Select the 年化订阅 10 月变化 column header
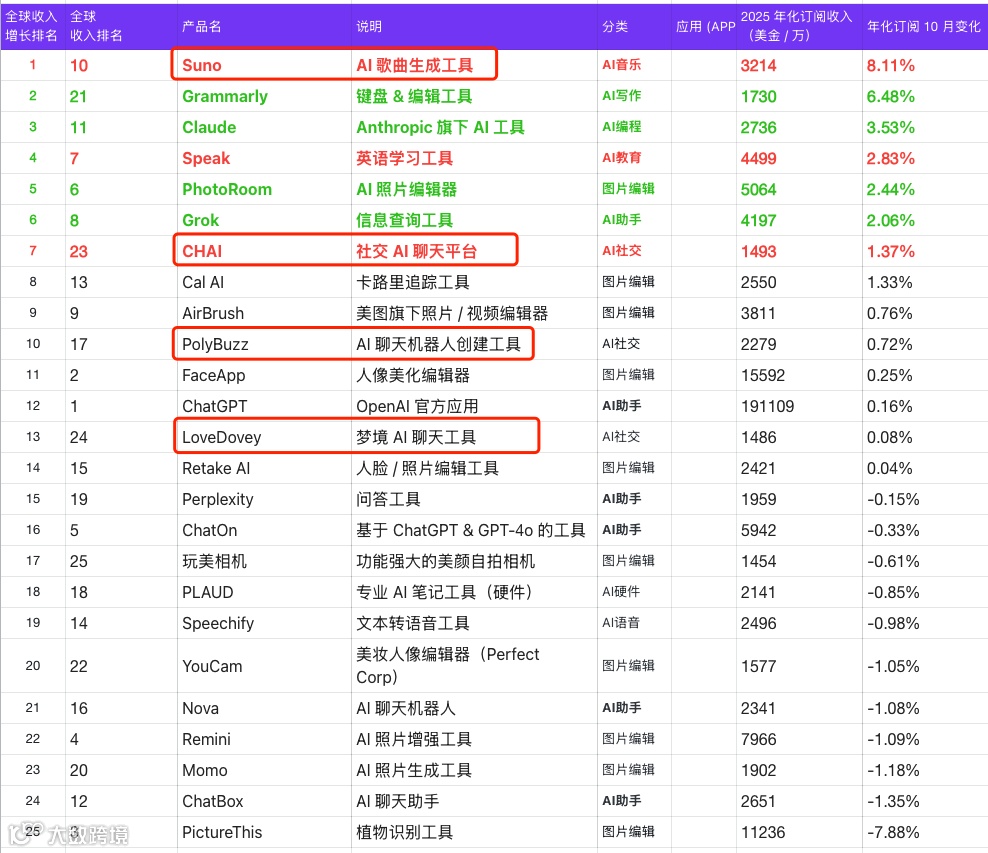The width and height of the screenshot is (988, 853). (923, 26)
